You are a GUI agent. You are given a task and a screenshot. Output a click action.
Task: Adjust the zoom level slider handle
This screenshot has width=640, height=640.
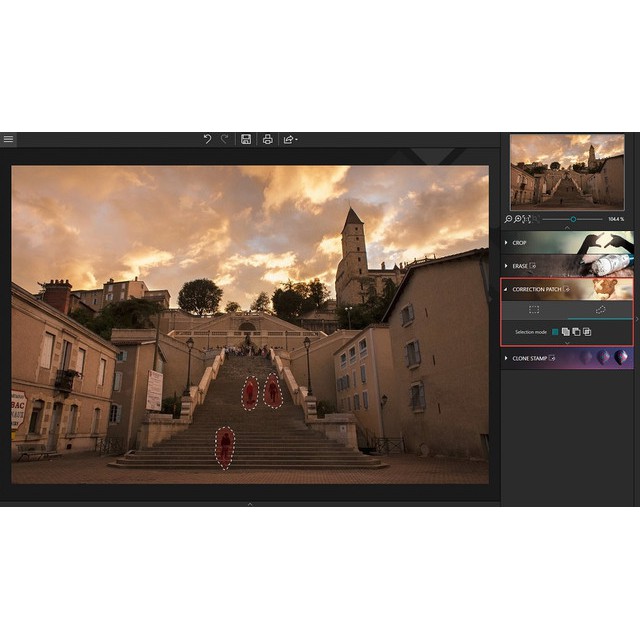[573, 219]
